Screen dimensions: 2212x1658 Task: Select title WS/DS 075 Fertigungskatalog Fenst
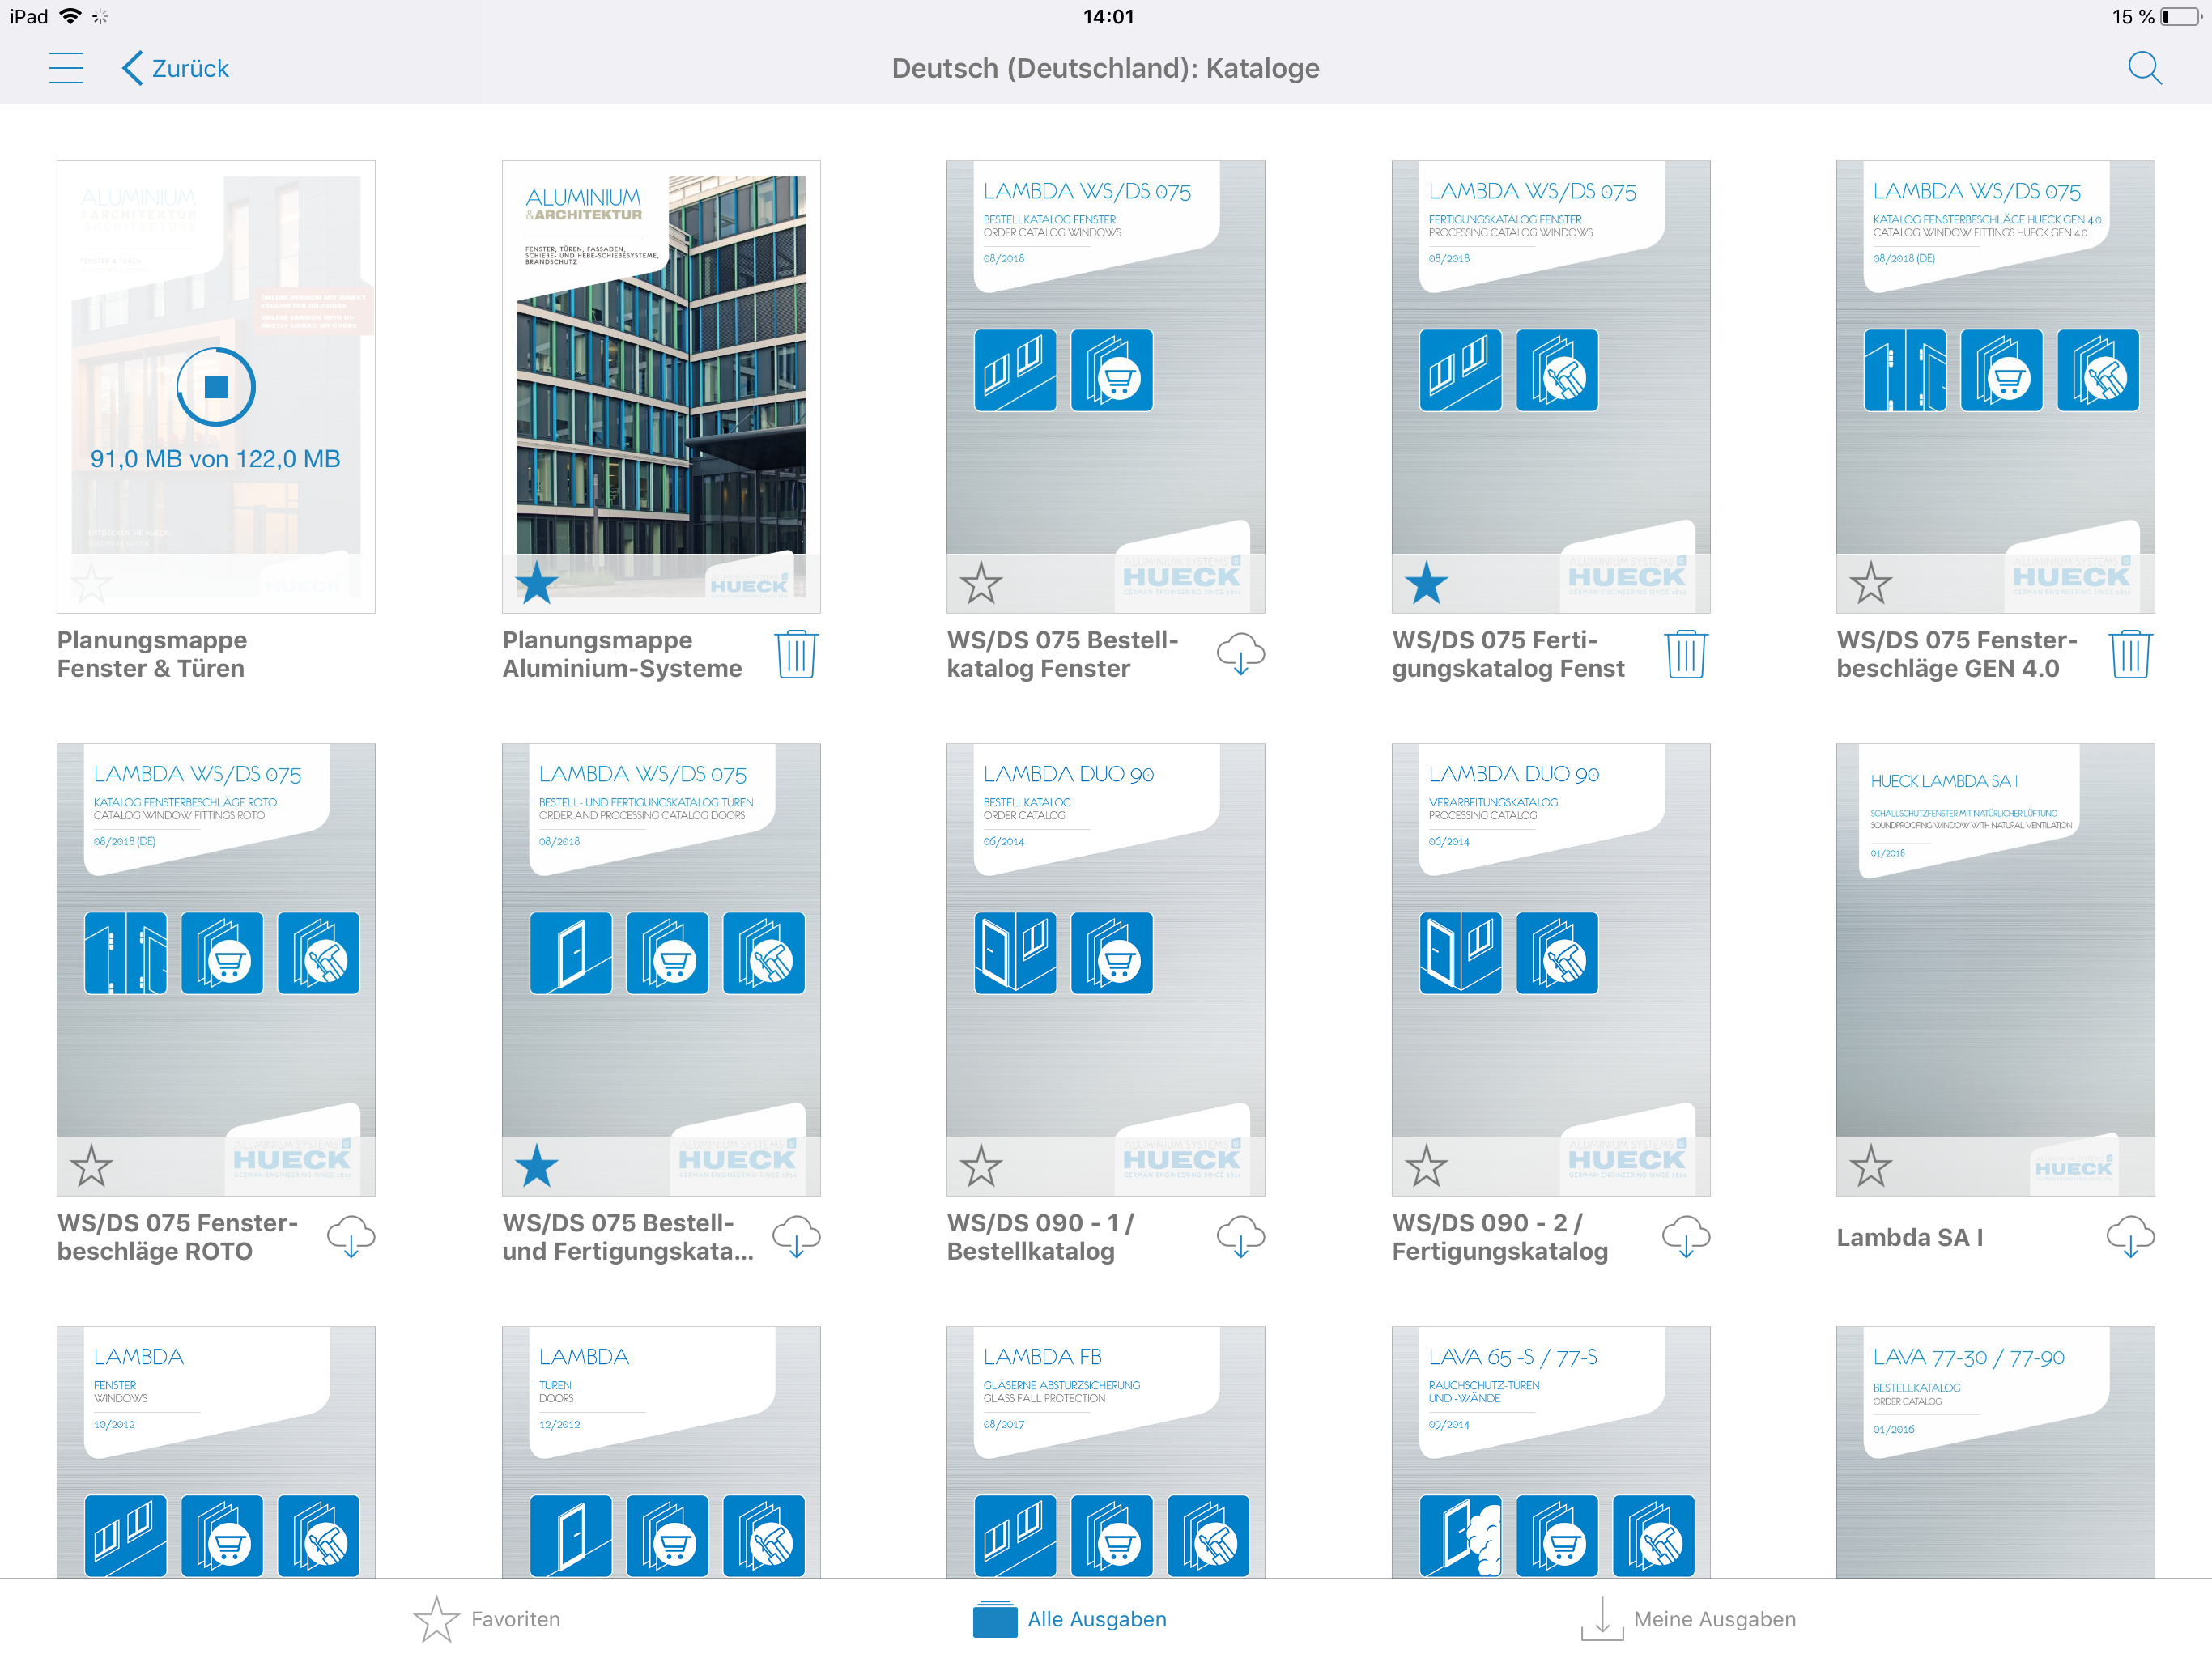point(1508,654)
